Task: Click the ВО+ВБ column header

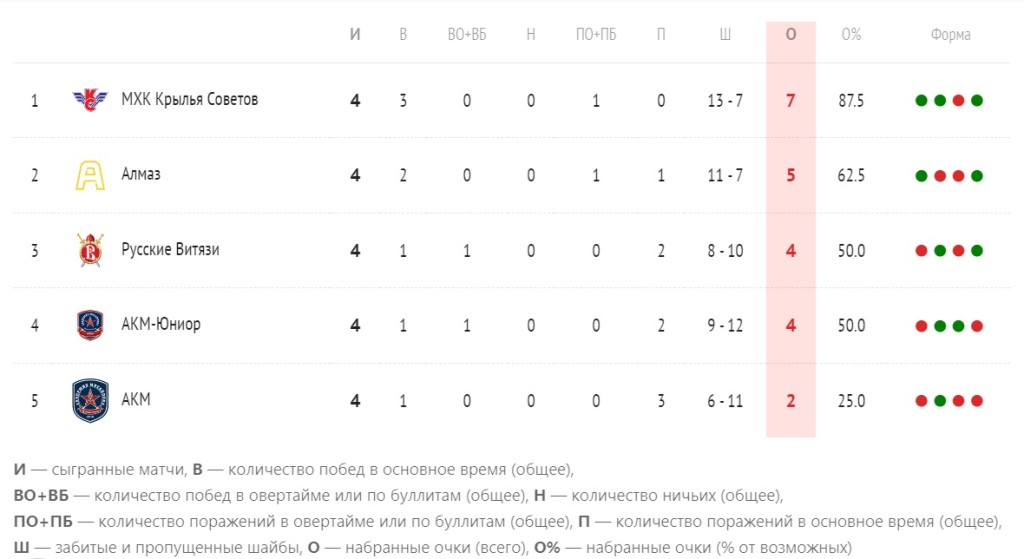Action: click(x=467, y=34)
